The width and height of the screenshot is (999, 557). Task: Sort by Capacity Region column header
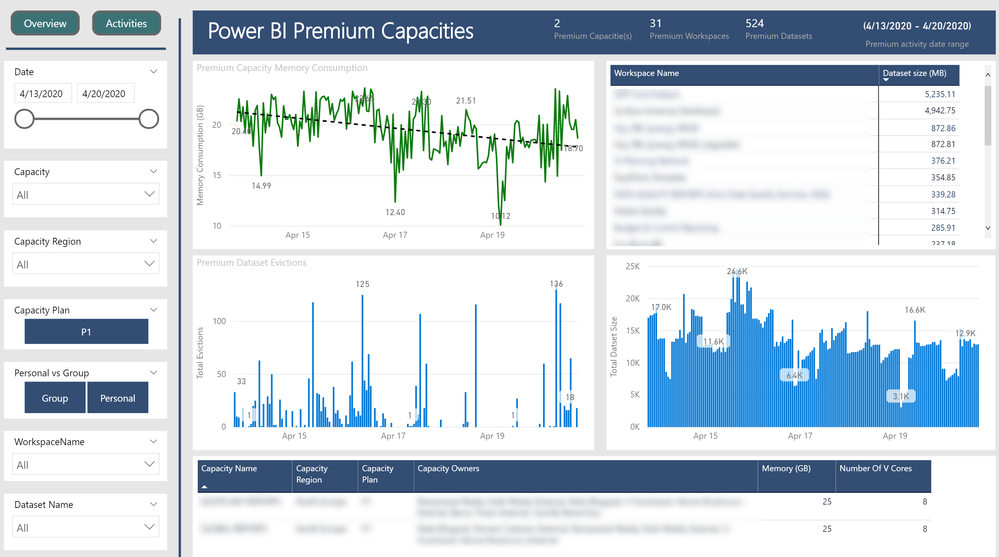[325, 476]
